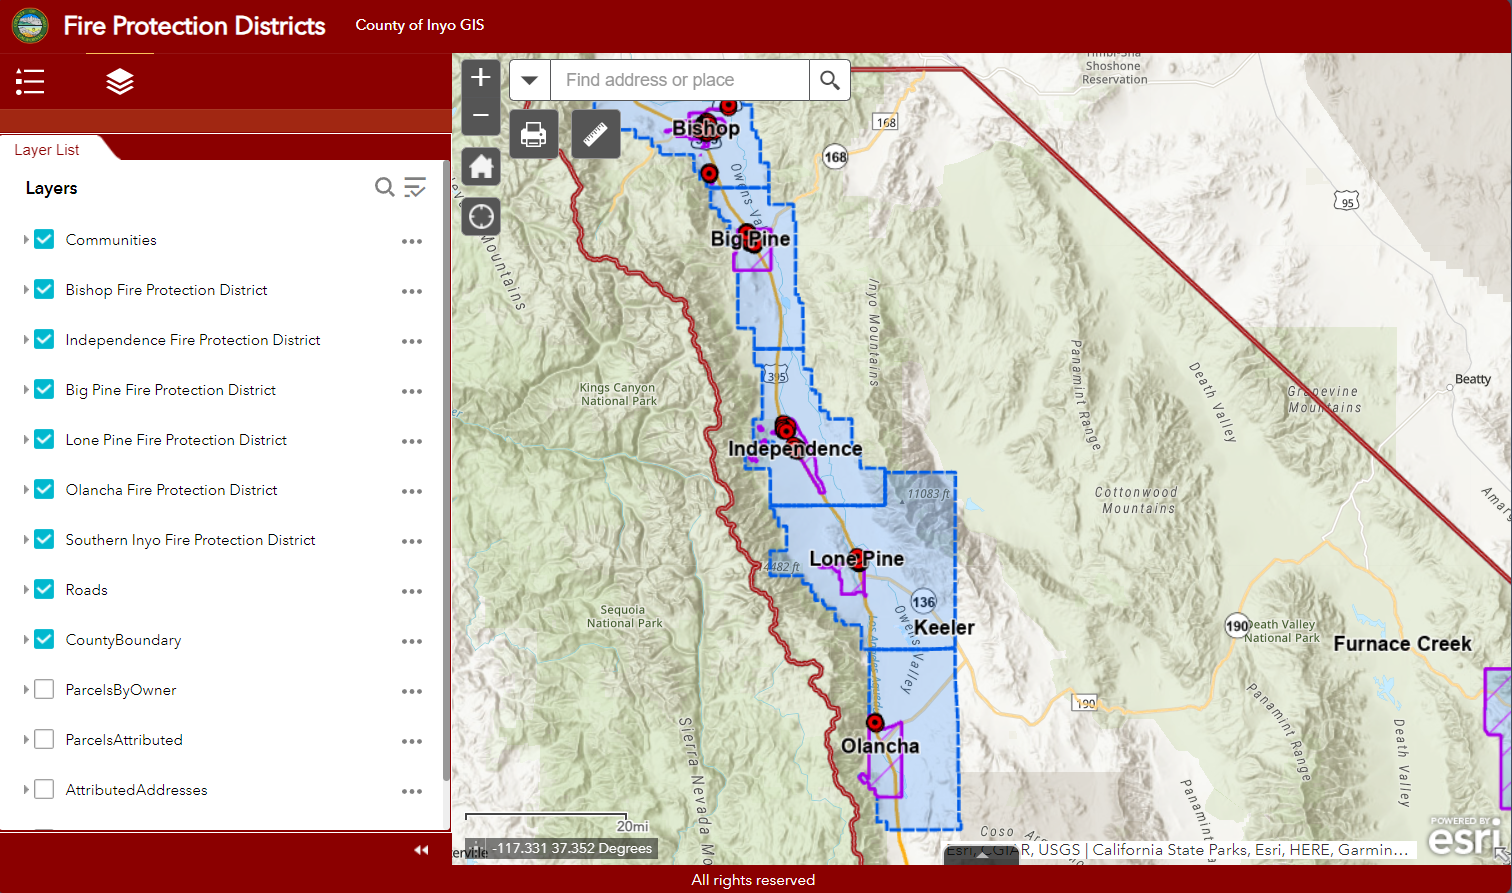The image size is (1512, 893).
Task: Open options menu for ParcelsAttributed layer
Action: pos(412,741)
